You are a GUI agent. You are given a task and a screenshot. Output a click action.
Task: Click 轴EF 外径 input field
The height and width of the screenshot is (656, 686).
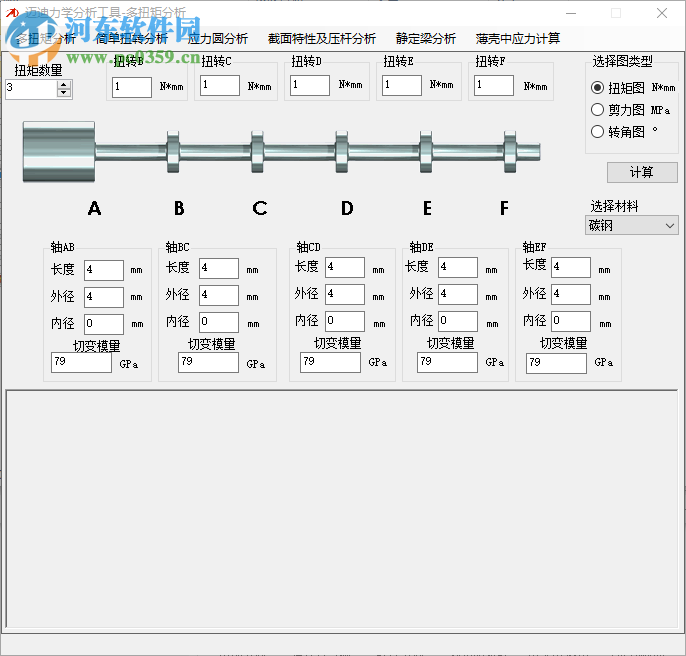tap(570, 295)
